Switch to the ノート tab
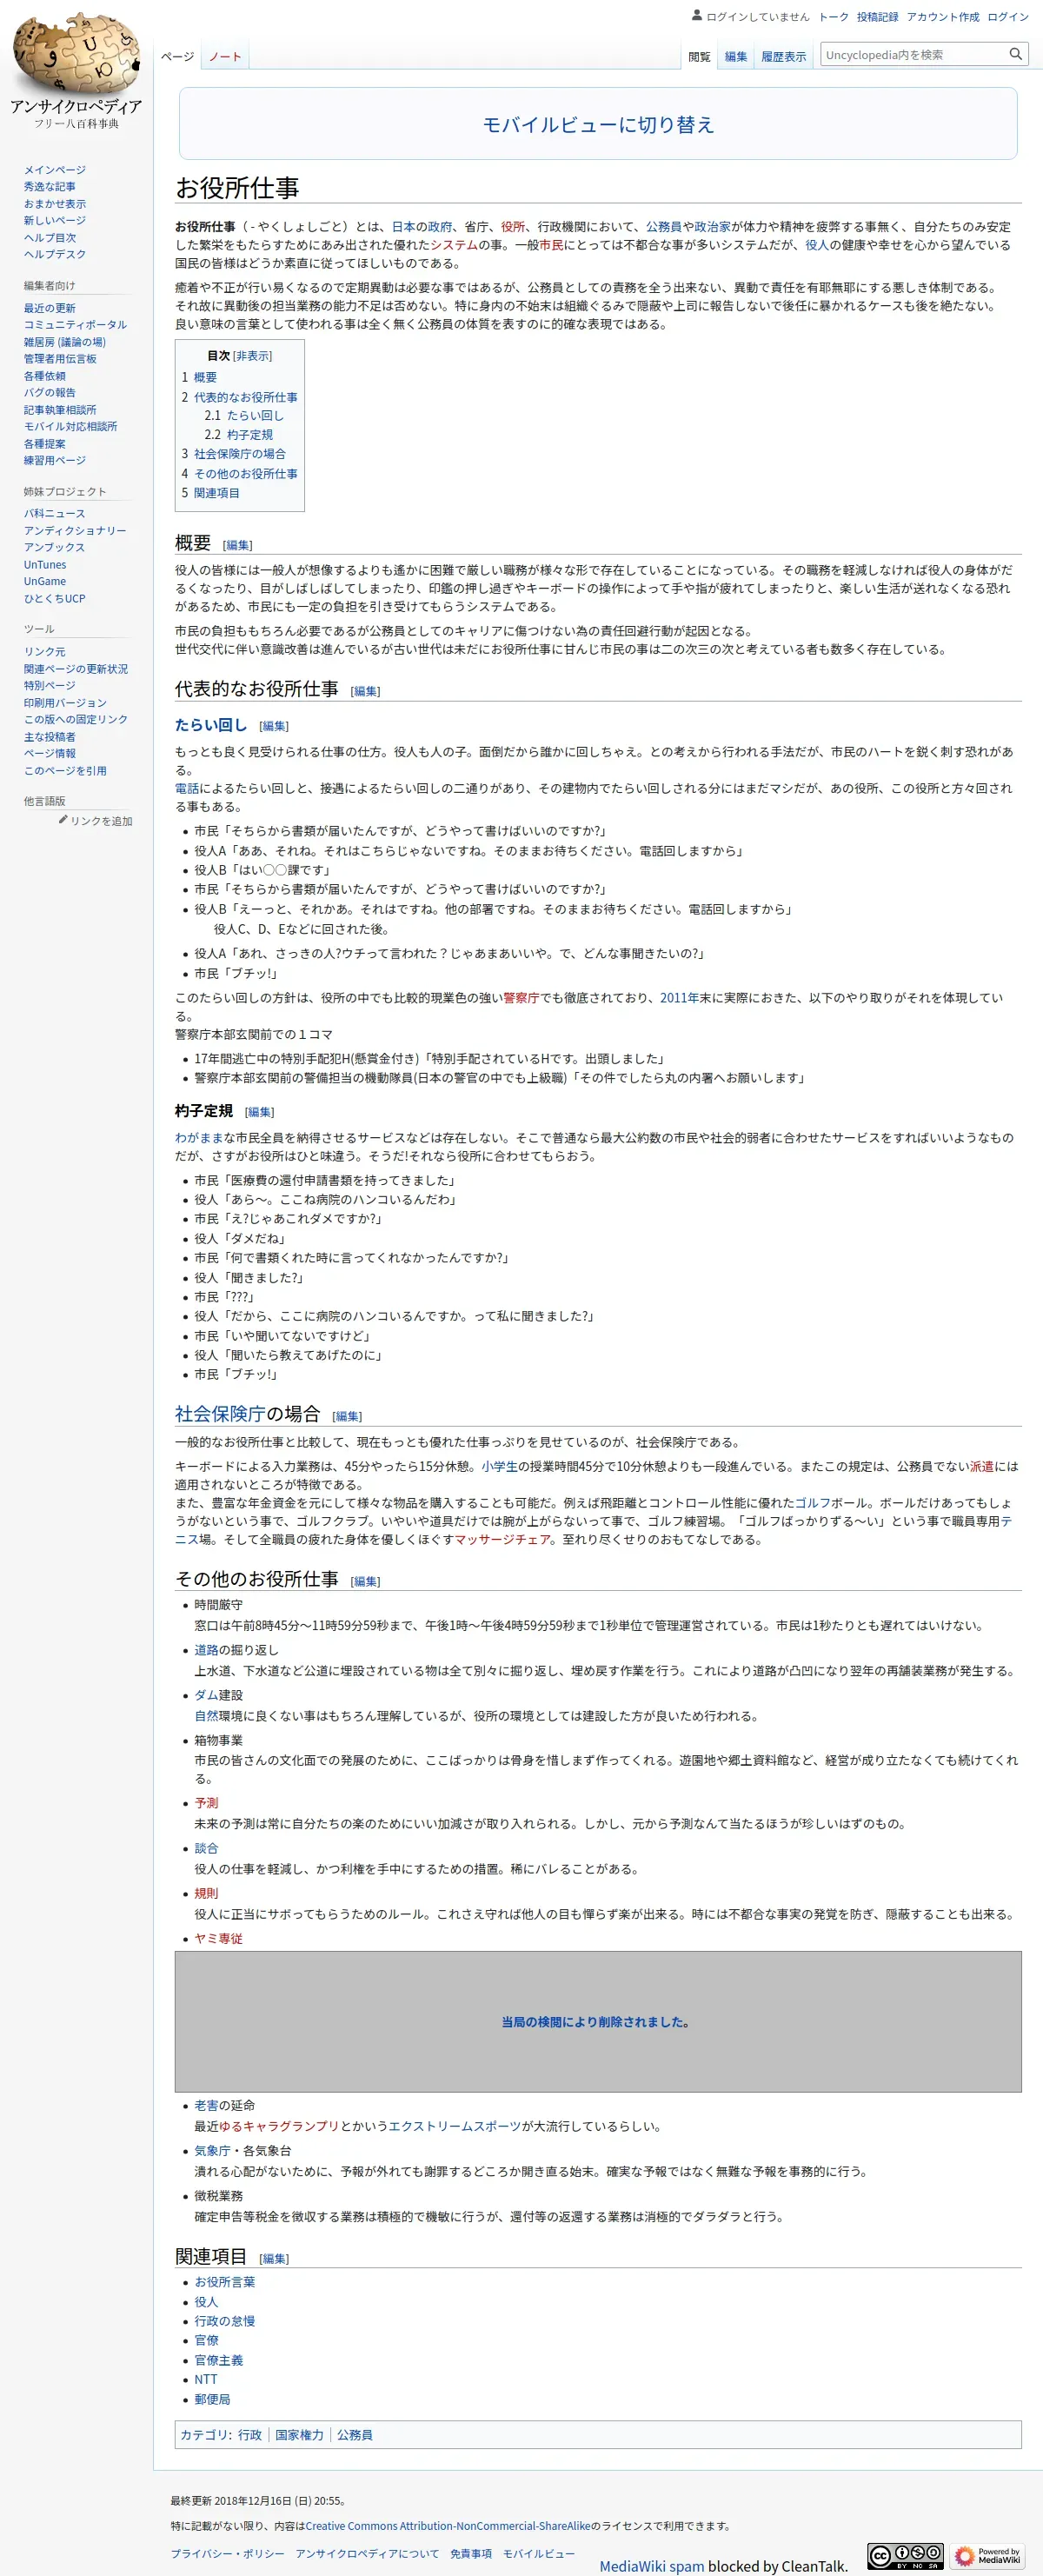The image size is (1043, 2576). [225, 57]
